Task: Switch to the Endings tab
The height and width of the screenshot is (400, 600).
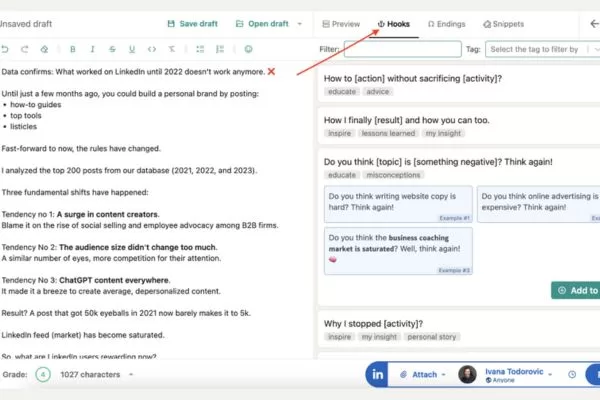Action: click(x=446, y=24)
